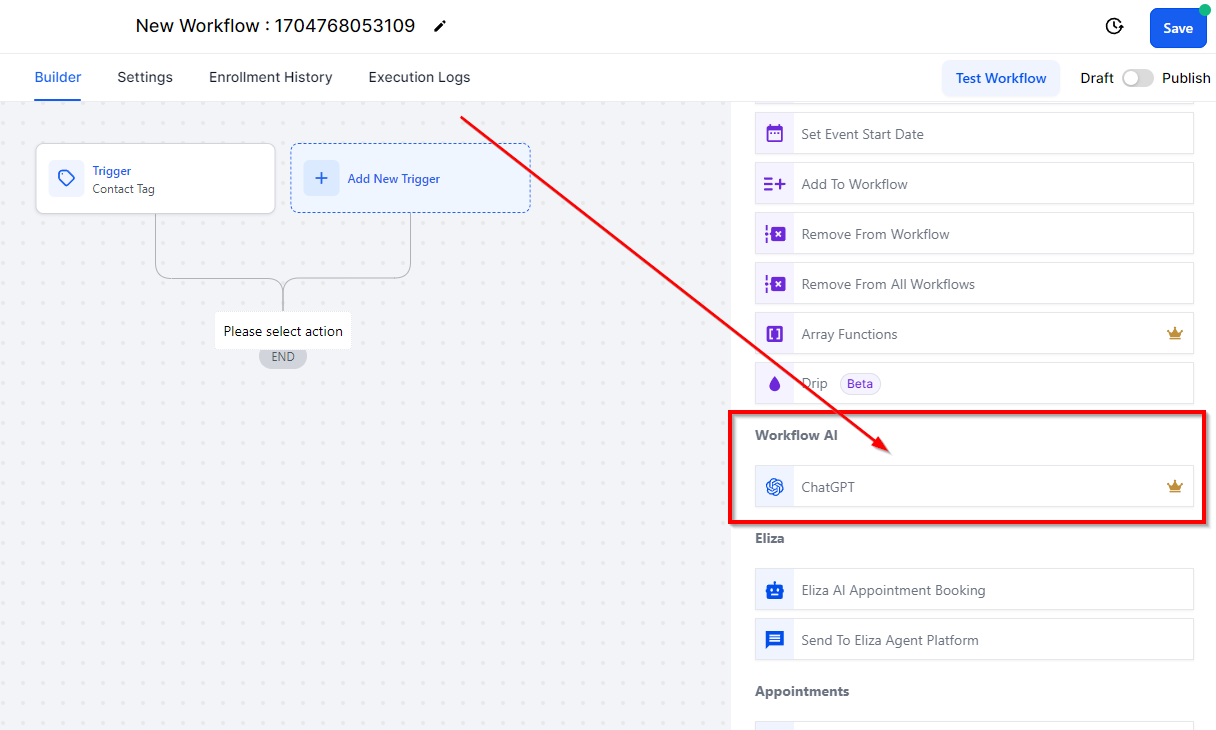Click the Appointments section heading

802,691
